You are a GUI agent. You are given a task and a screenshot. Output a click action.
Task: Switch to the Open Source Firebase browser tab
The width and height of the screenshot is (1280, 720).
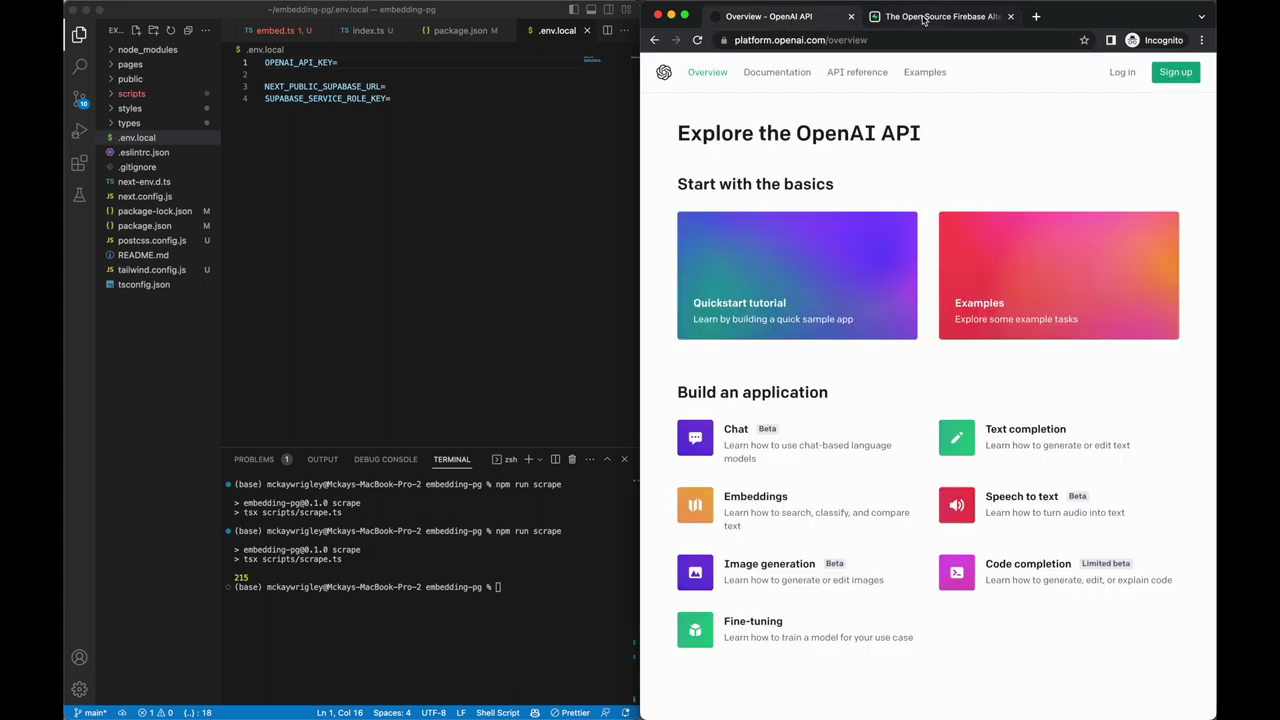pos(940,16)
